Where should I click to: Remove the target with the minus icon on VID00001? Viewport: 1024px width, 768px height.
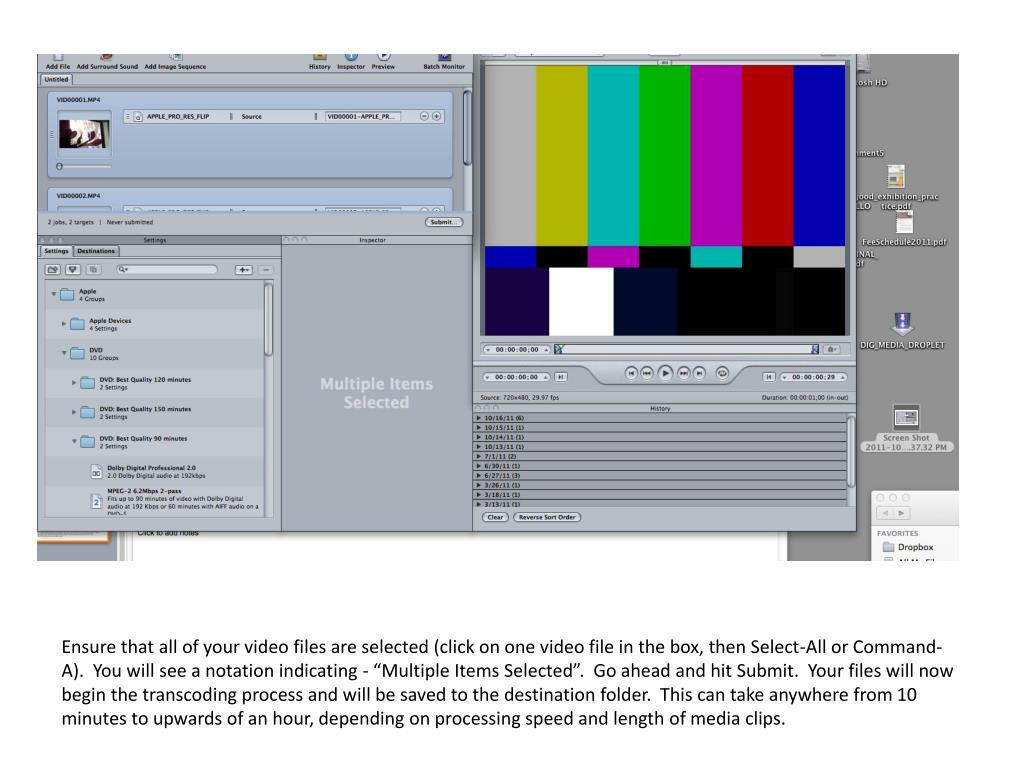[x=424, y=116]
